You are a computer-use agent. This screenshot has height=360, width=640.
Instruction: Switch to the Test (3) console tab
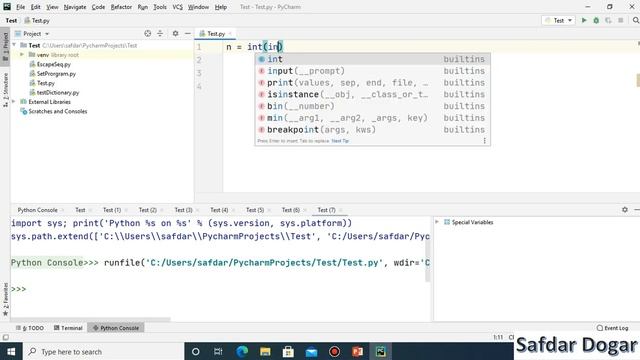183,210
